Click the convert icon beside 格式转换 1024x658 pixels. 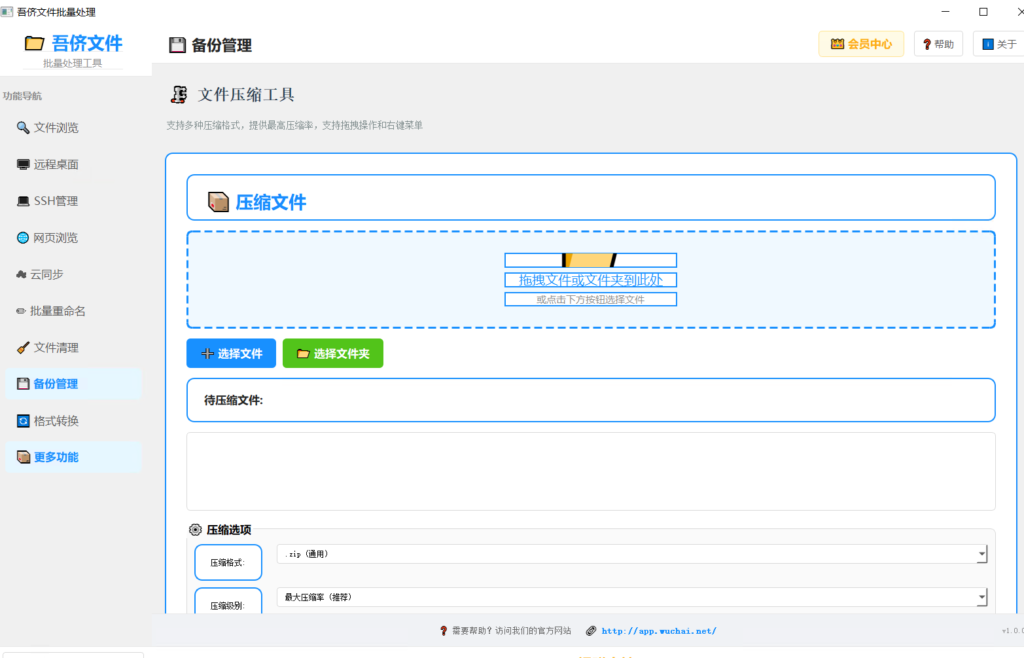23,420
